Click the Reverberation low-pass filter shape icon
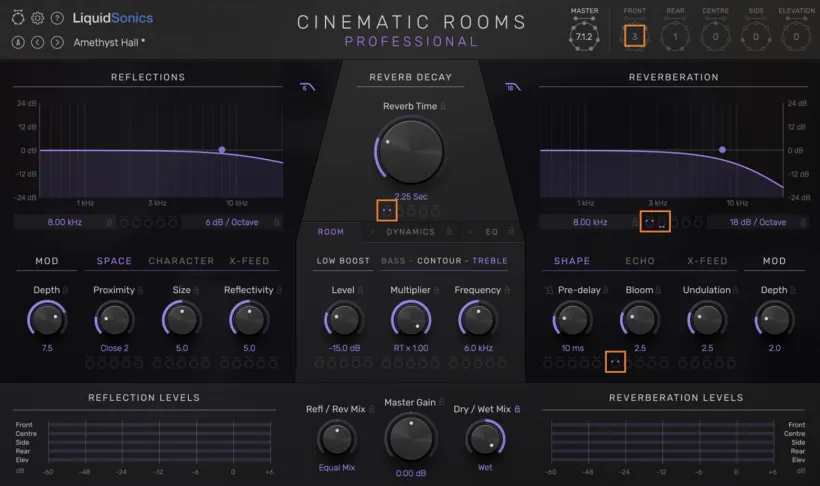 pyautogui.click(x=513, y=87)
